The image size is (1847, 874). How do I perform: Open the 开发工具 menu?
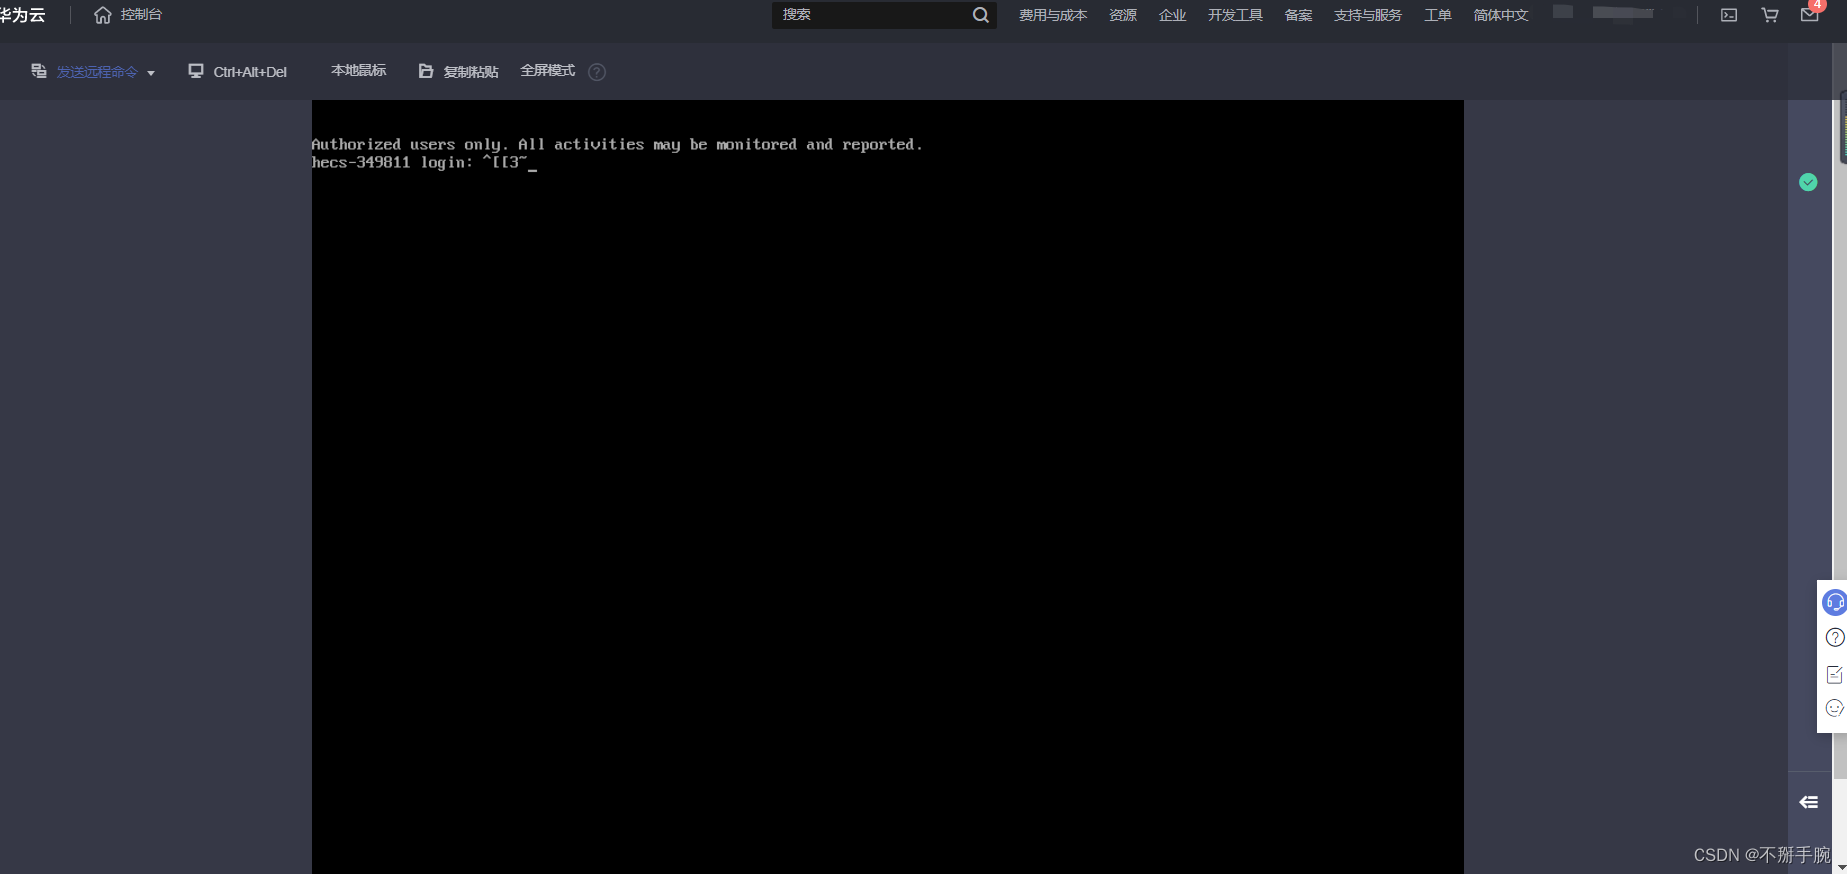pyautogui.click(x=1235, y=15)
